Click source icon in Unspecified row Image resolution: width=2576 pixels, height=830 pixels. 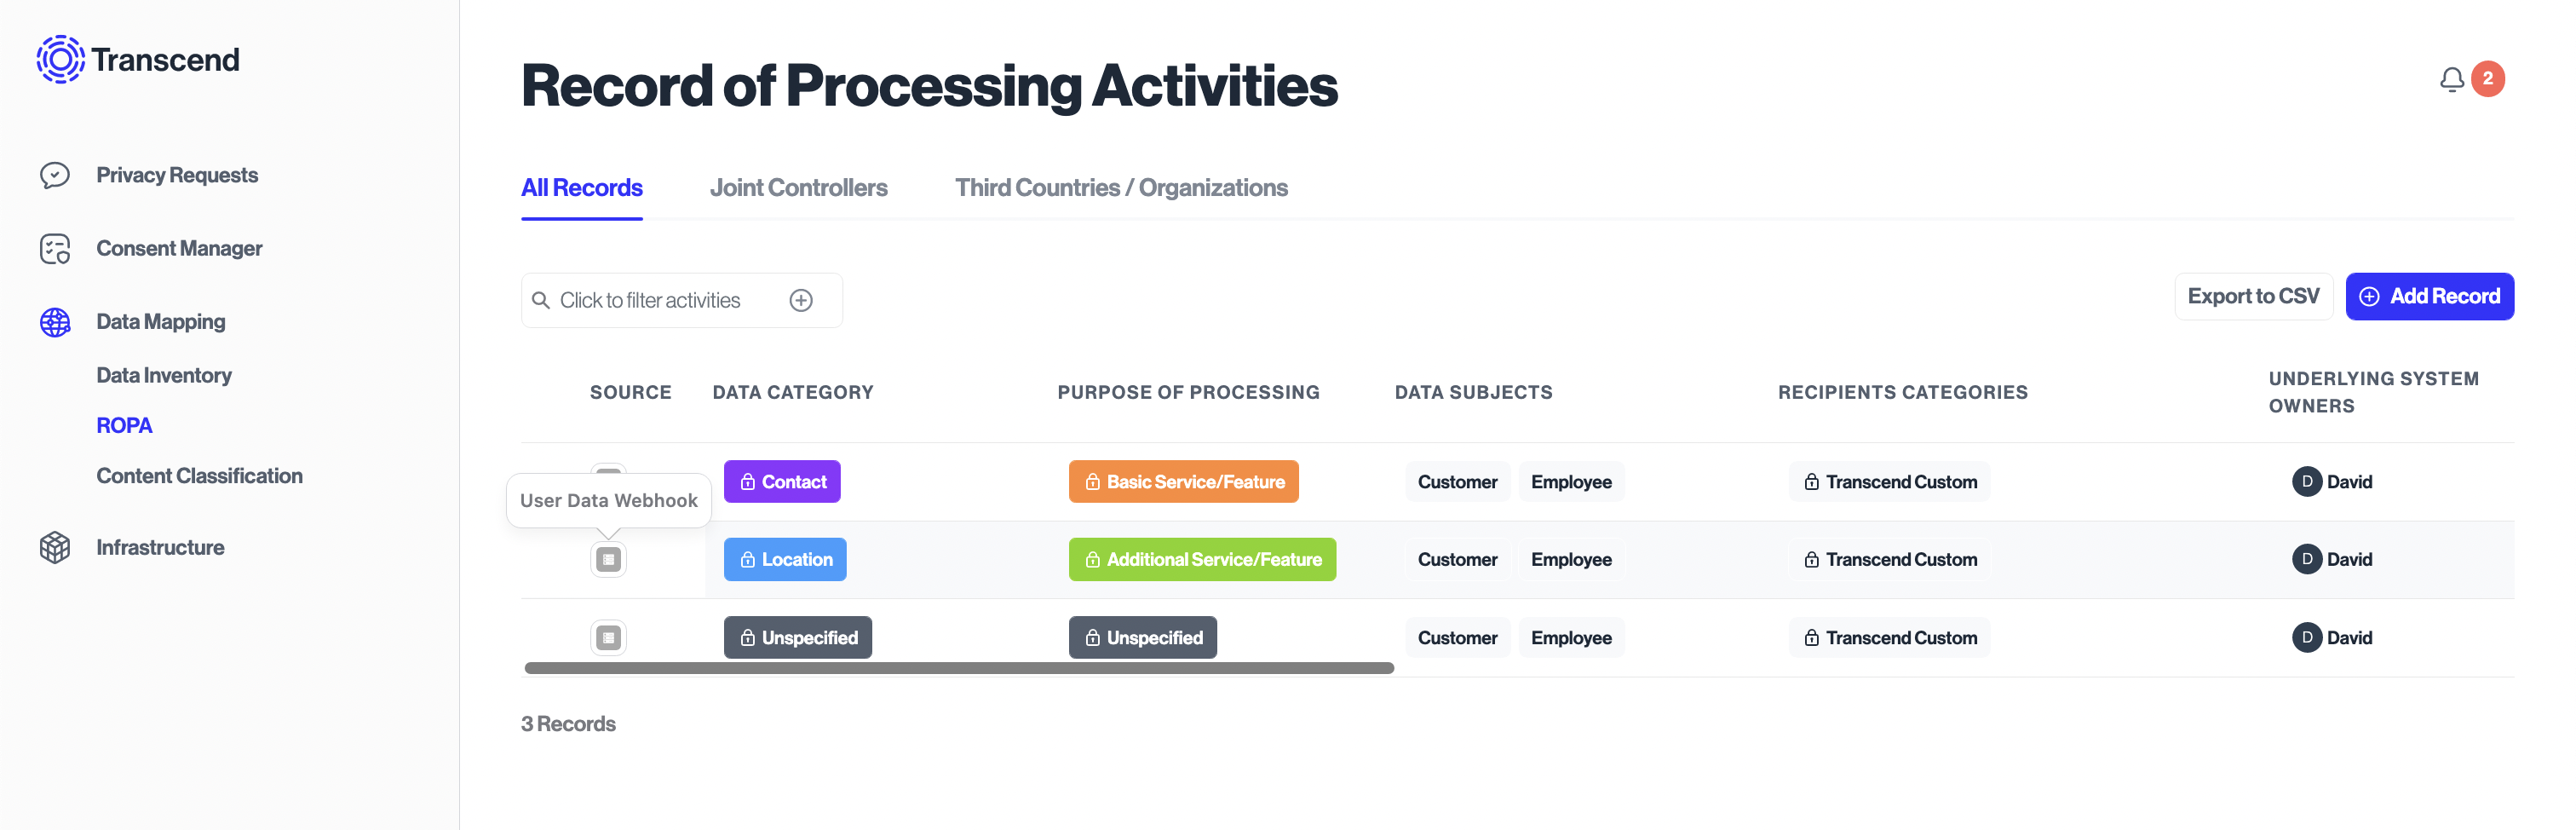pyautogui.click(x=608, y=638)
